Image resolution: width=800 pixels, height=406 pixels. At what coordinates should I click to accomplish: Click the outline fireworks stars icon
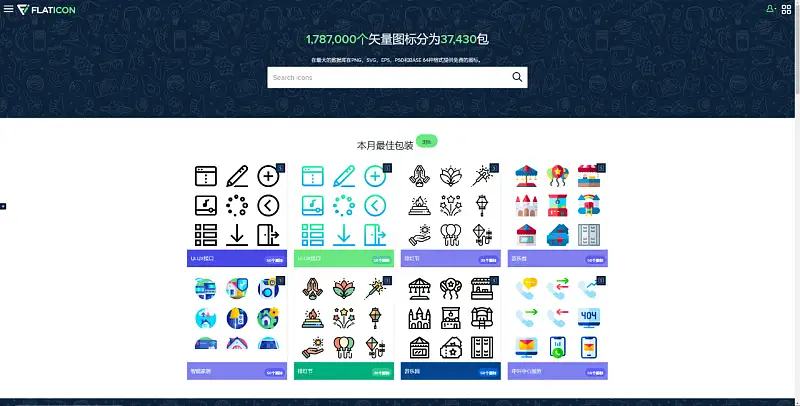451,206
